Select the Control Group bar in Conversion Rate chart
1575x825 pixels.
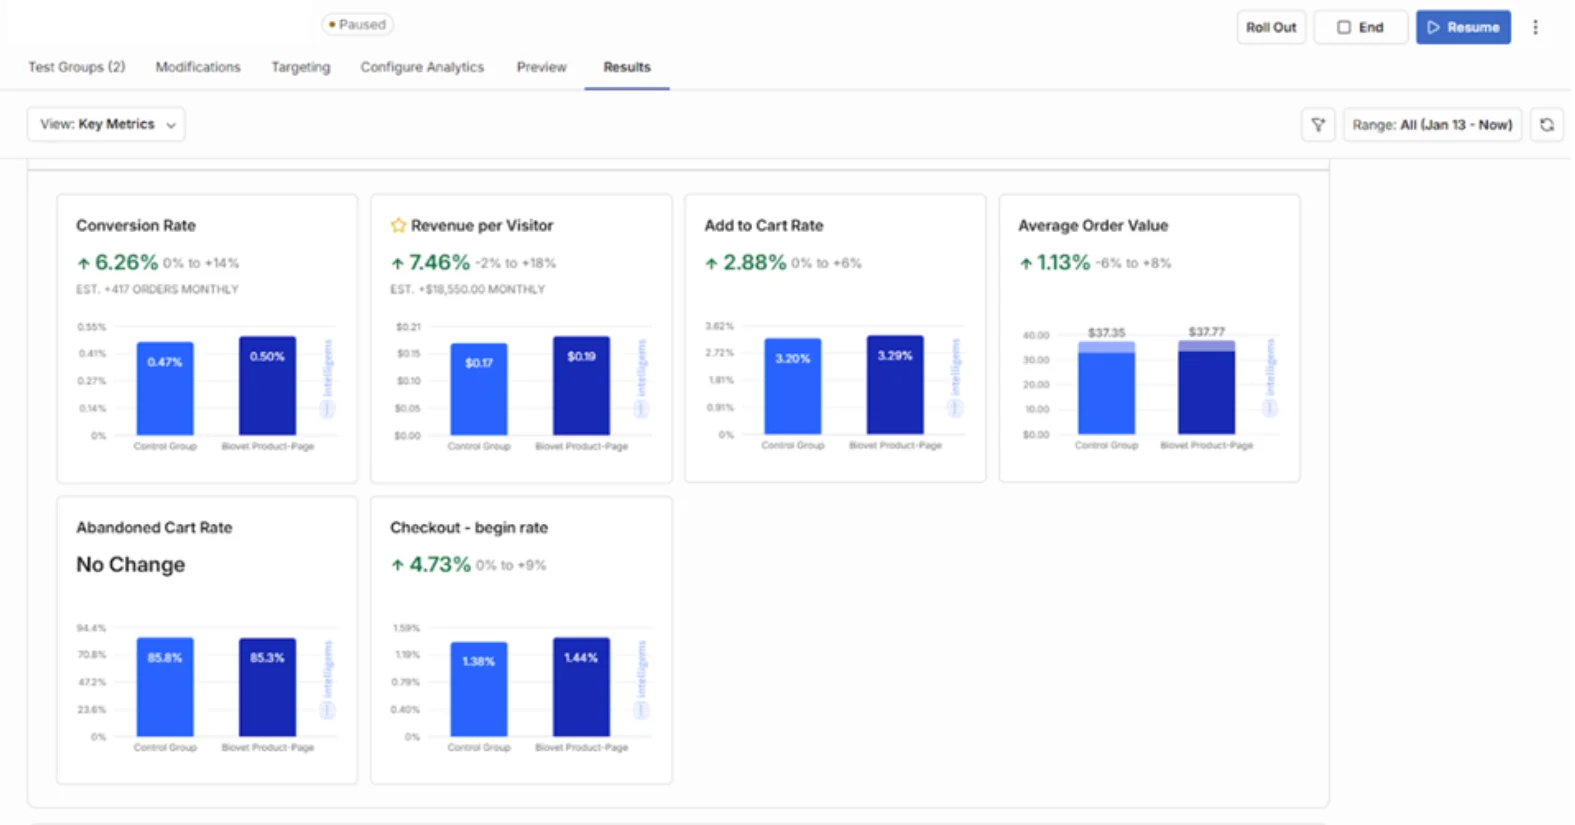pyautogui.click(x=165, y=389)
